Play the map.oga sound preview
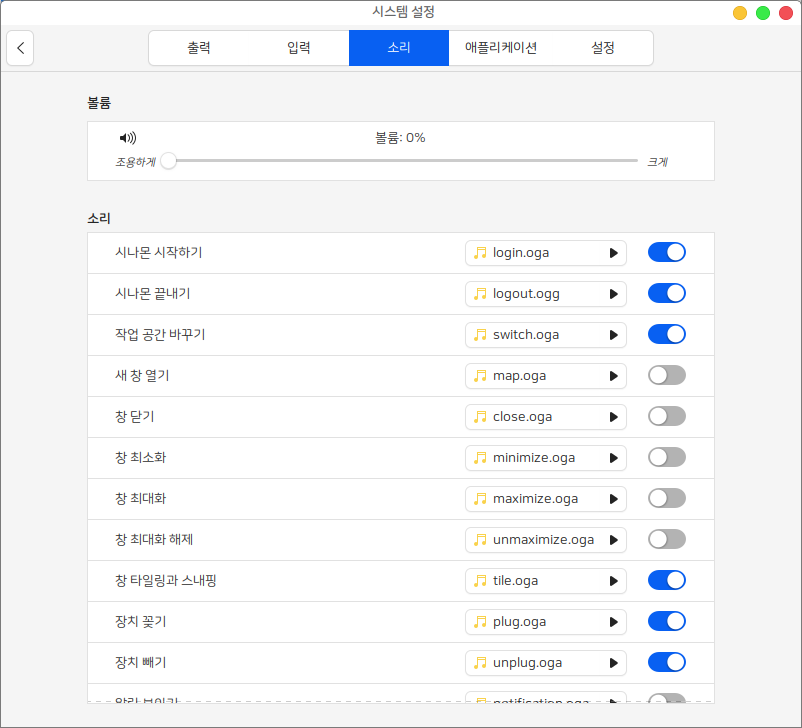The width and height of the screenshot is (802, 728). (613, 376)
